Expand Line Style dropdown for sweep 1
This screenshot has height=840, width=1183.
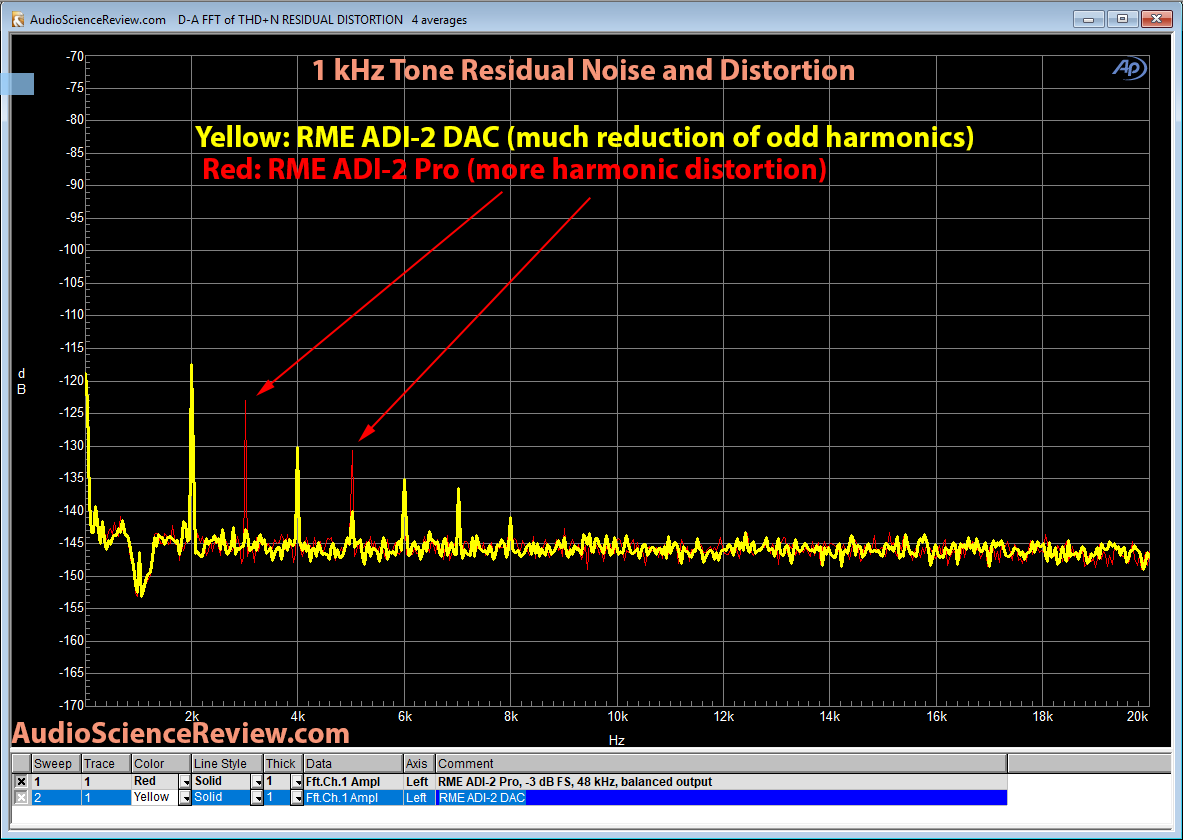(x=257, y=782)
